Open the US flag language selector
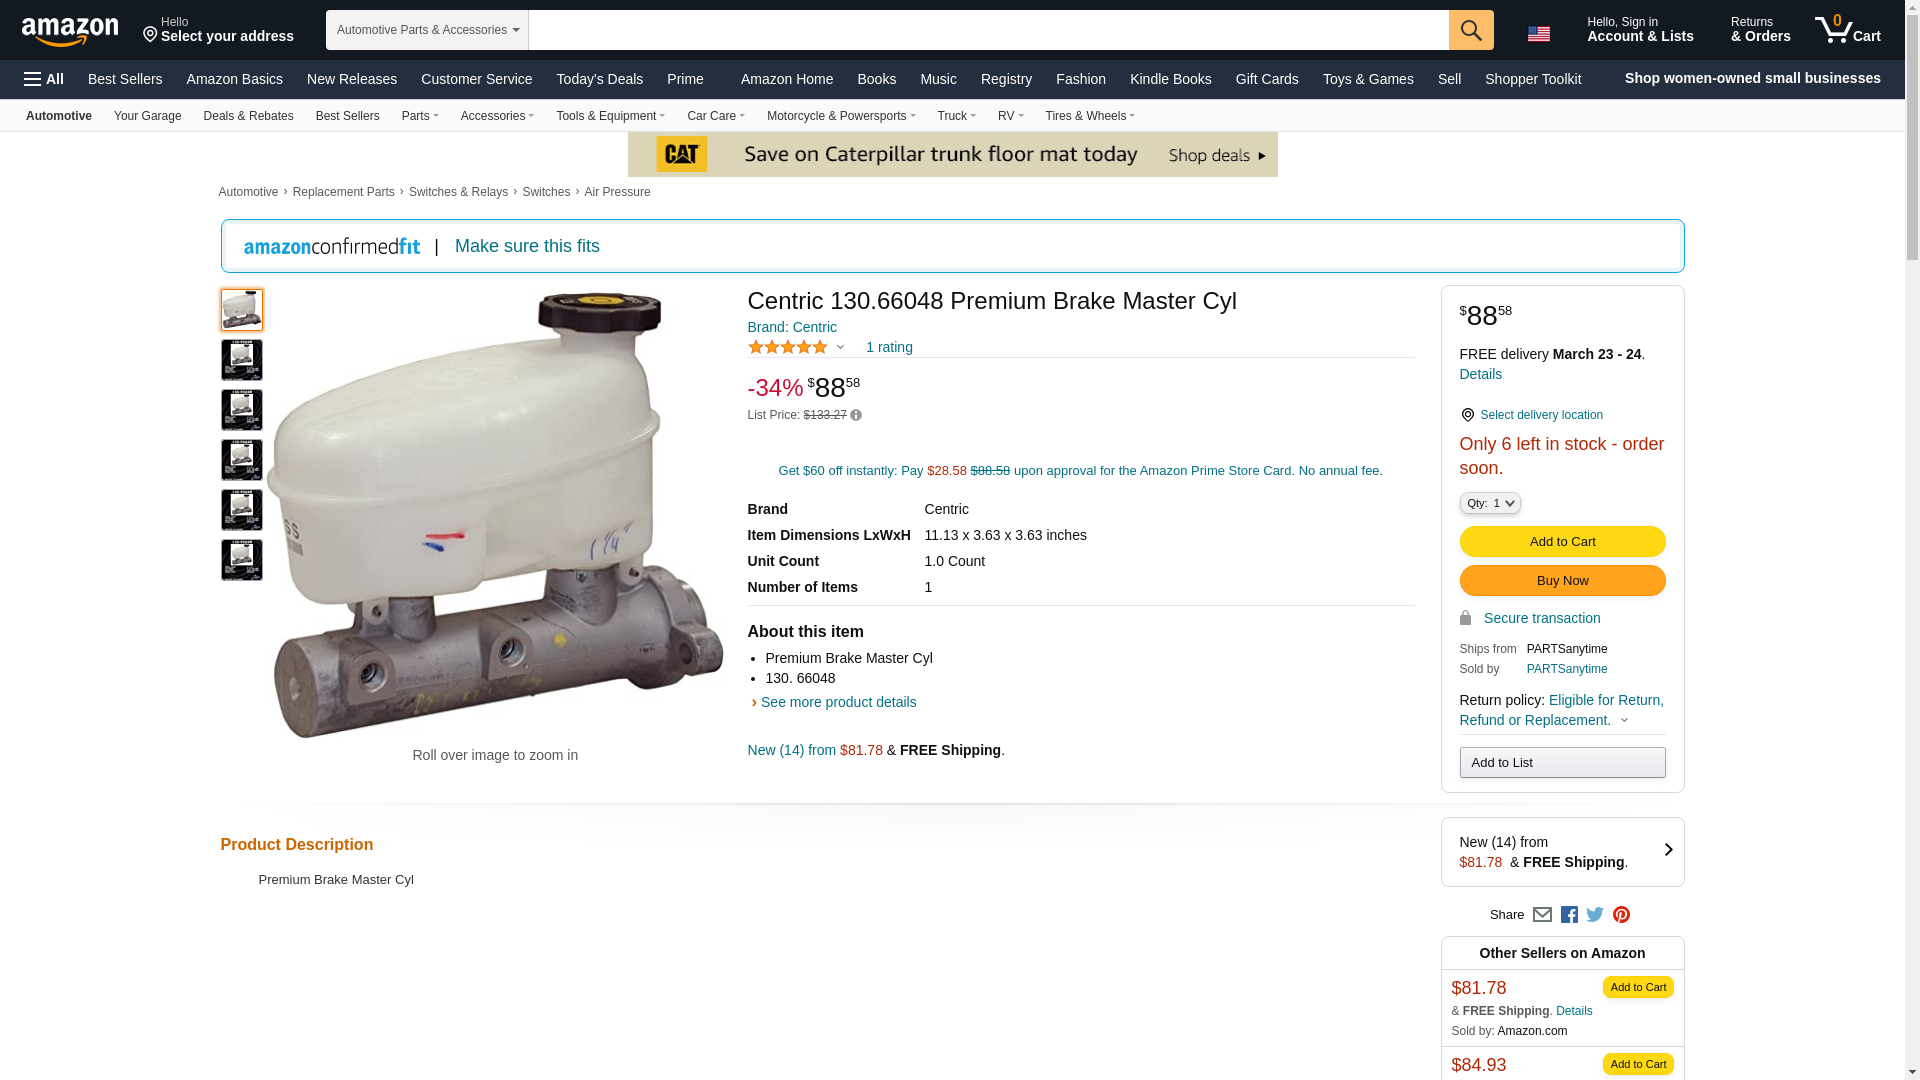Image resolution: width=1920 pixels, height=1080 pixels. [1539, 34]
